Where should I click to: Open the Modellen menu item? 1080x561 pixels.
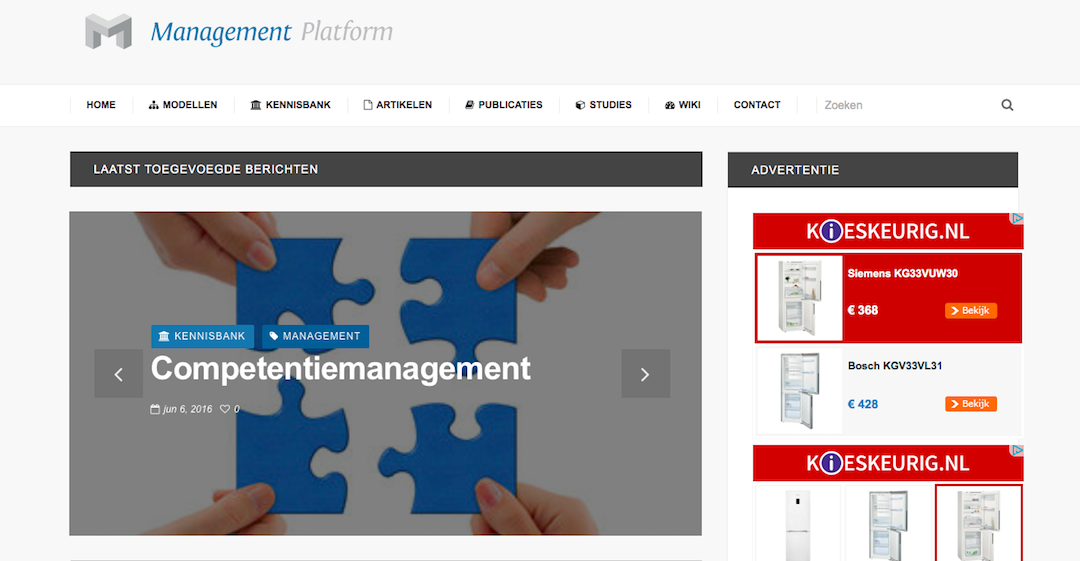pyautogui.click(x=183, y=105)
